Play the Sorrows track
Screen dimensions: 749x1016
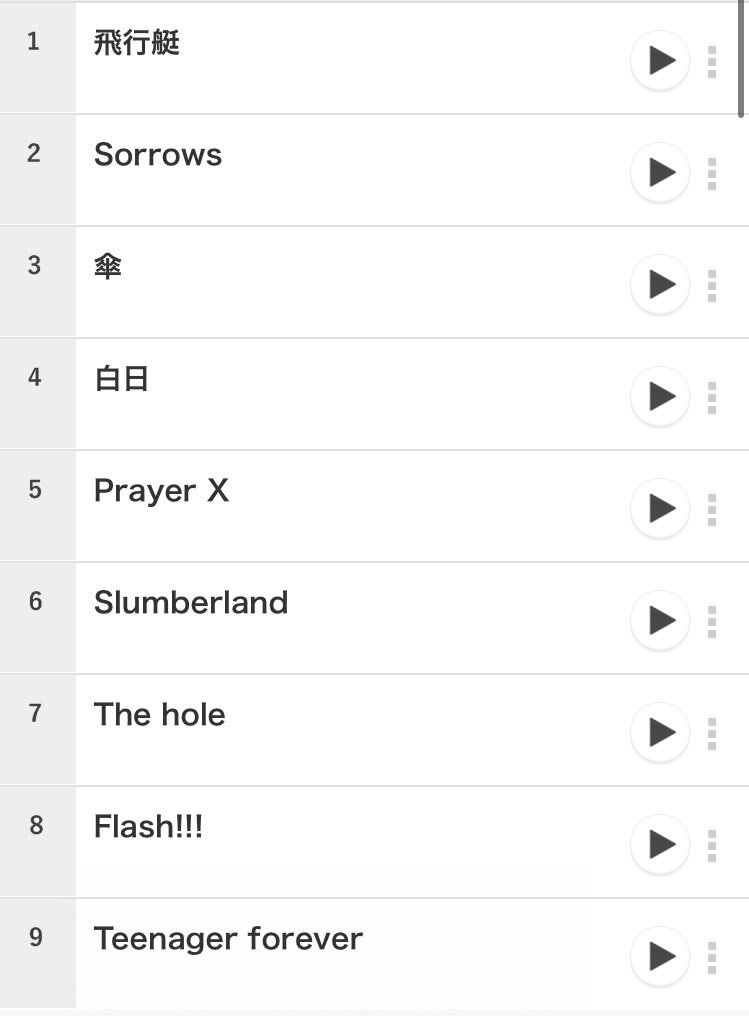(x=660, y=172)
